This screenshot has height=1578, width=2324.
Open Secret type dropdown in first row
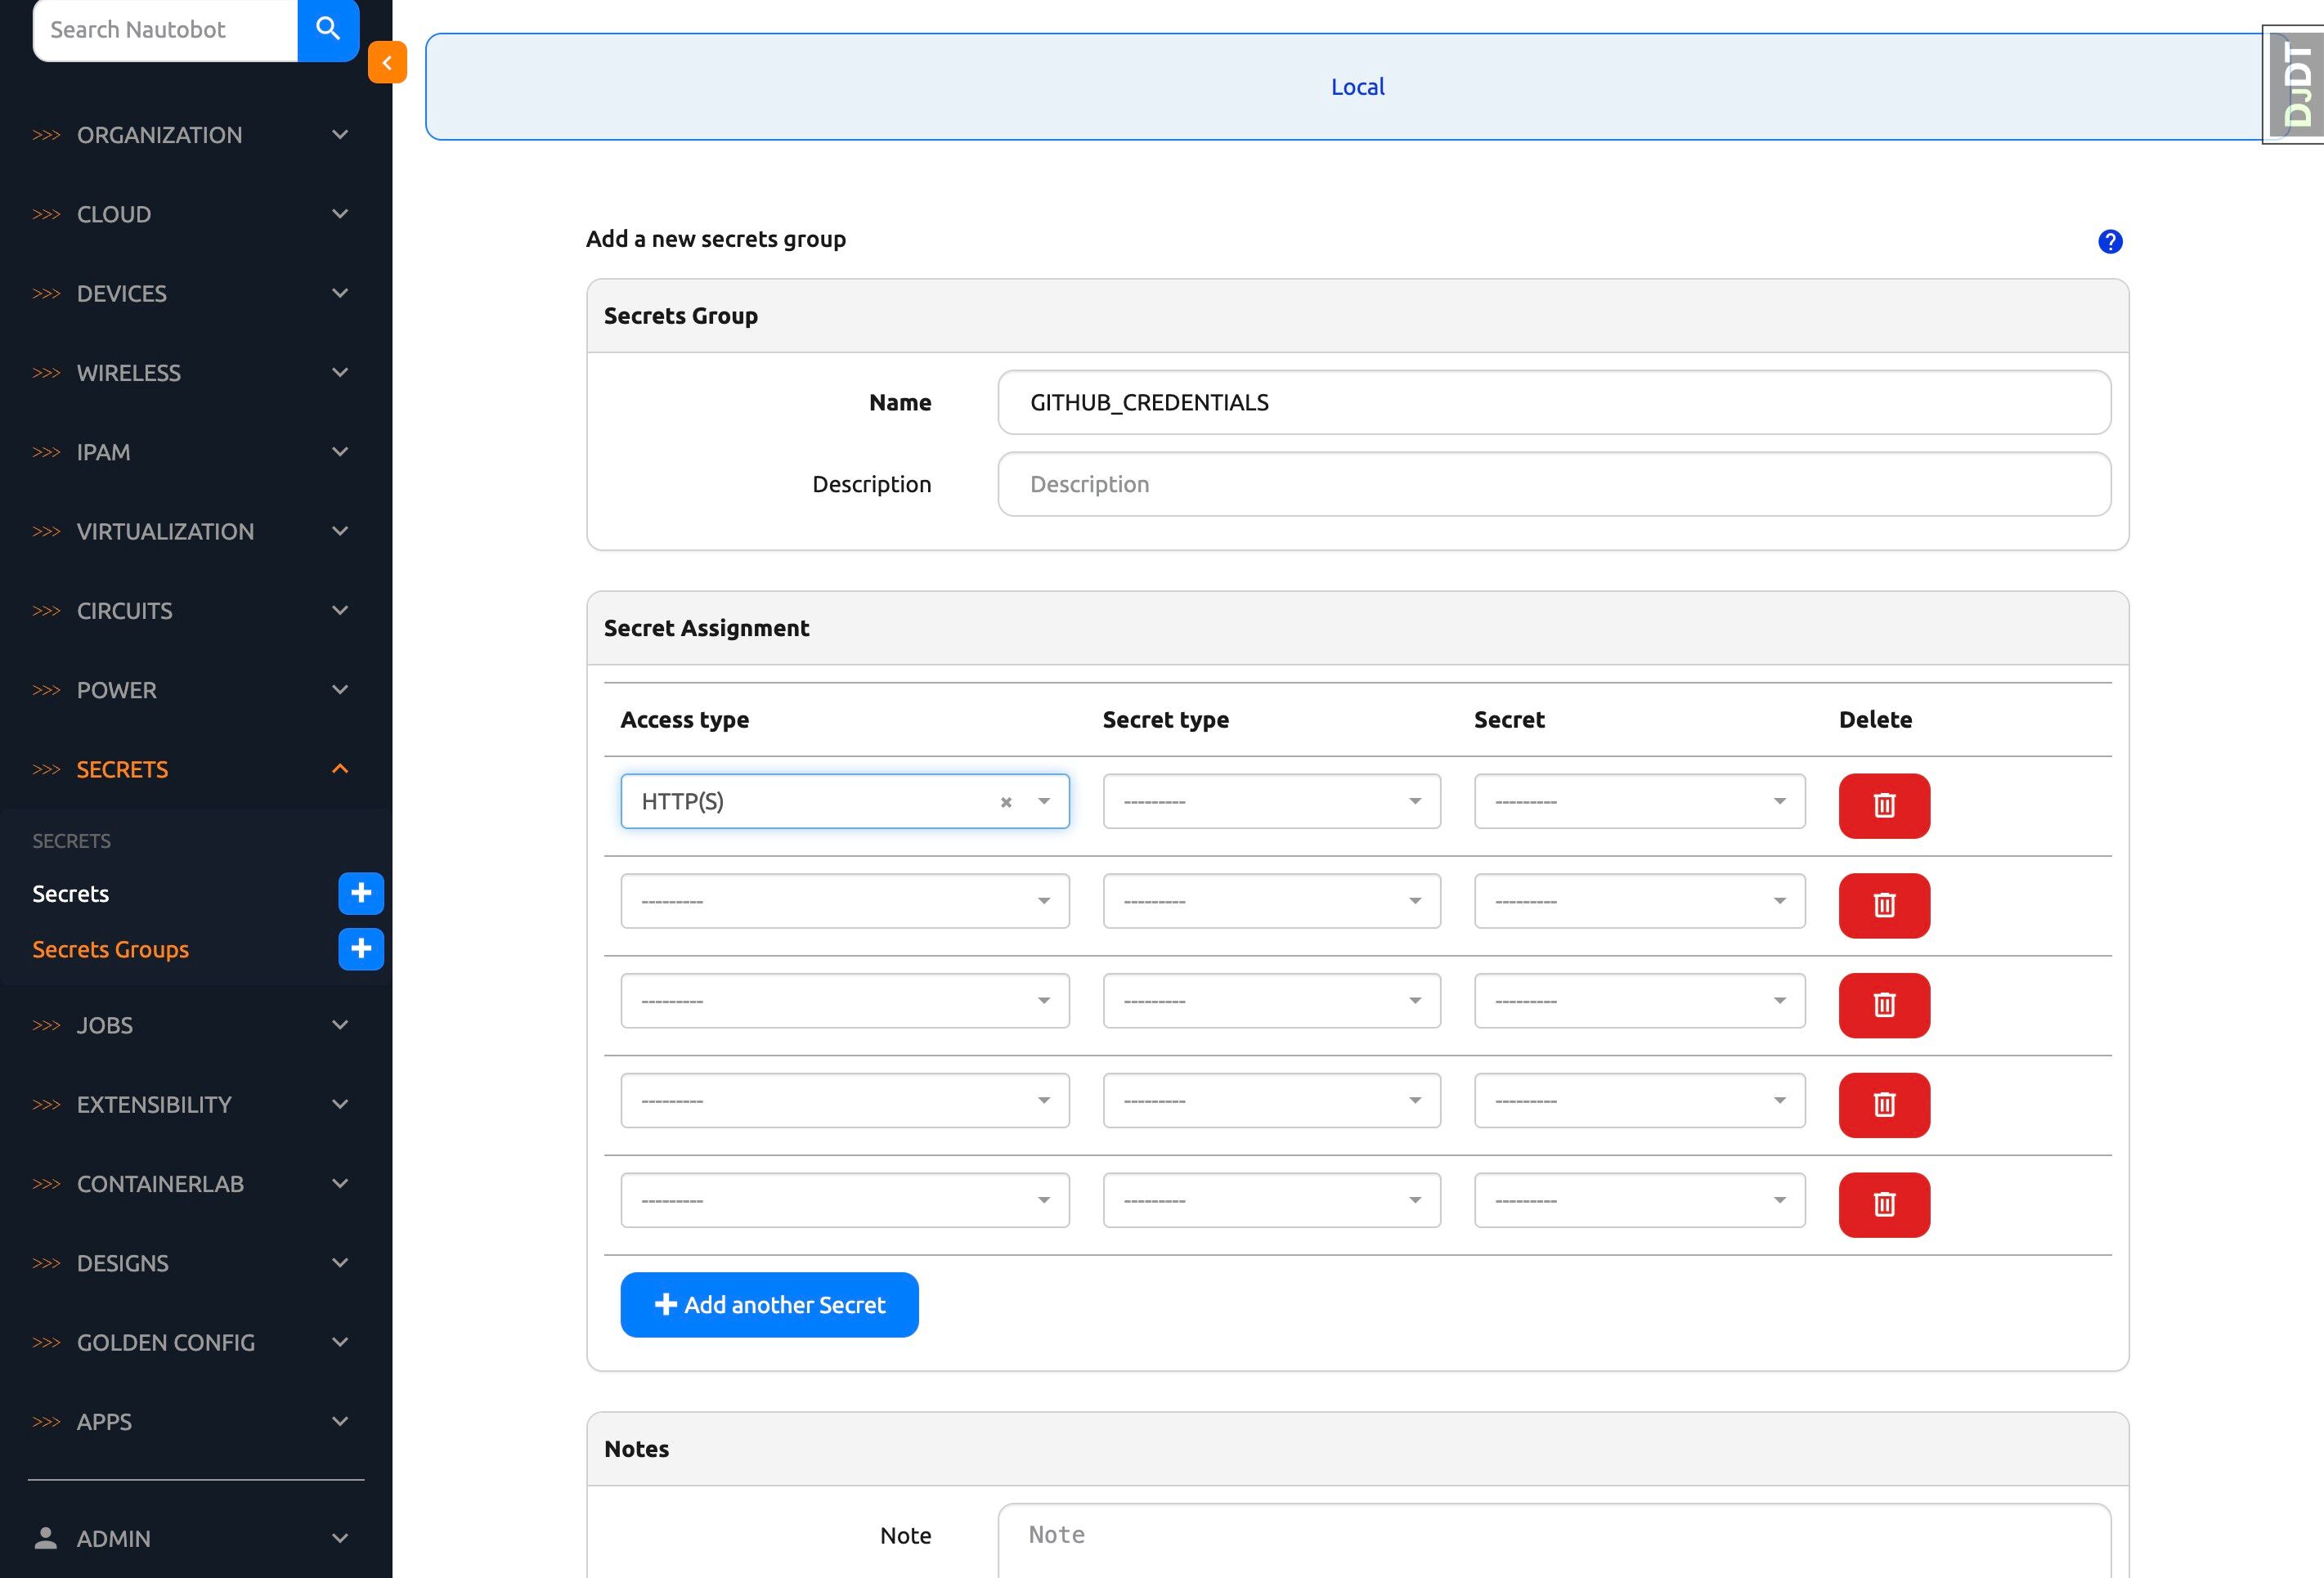[x=1271, y=801]
